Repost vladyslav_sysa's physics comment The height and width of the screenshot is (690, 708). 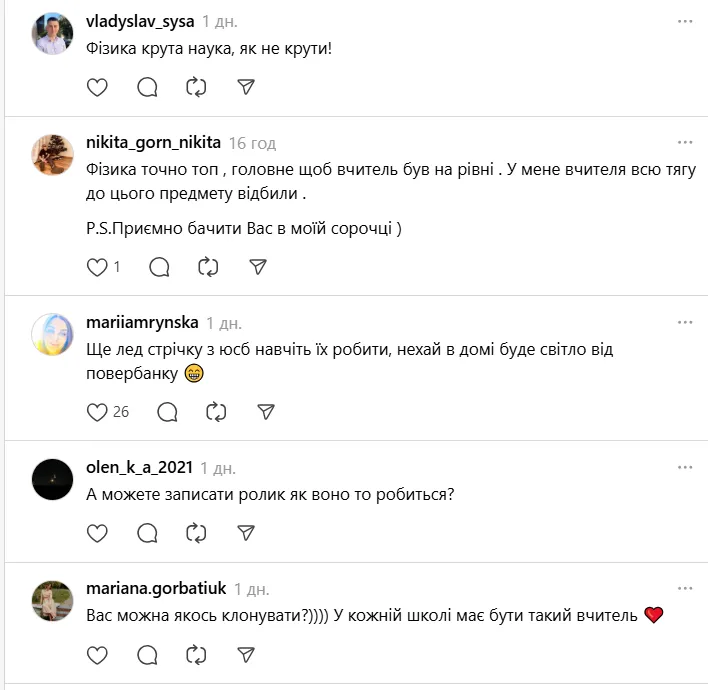(196, 87)
